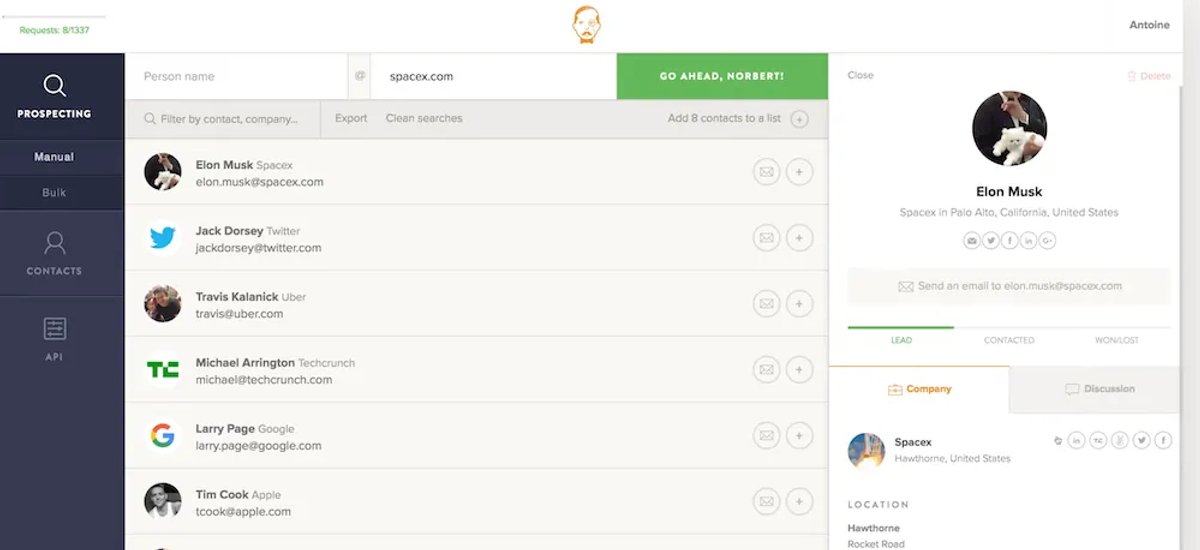Click envelope icon in Tim Cook row
The height and width of the screenshot is (550, 1200).
766,502
